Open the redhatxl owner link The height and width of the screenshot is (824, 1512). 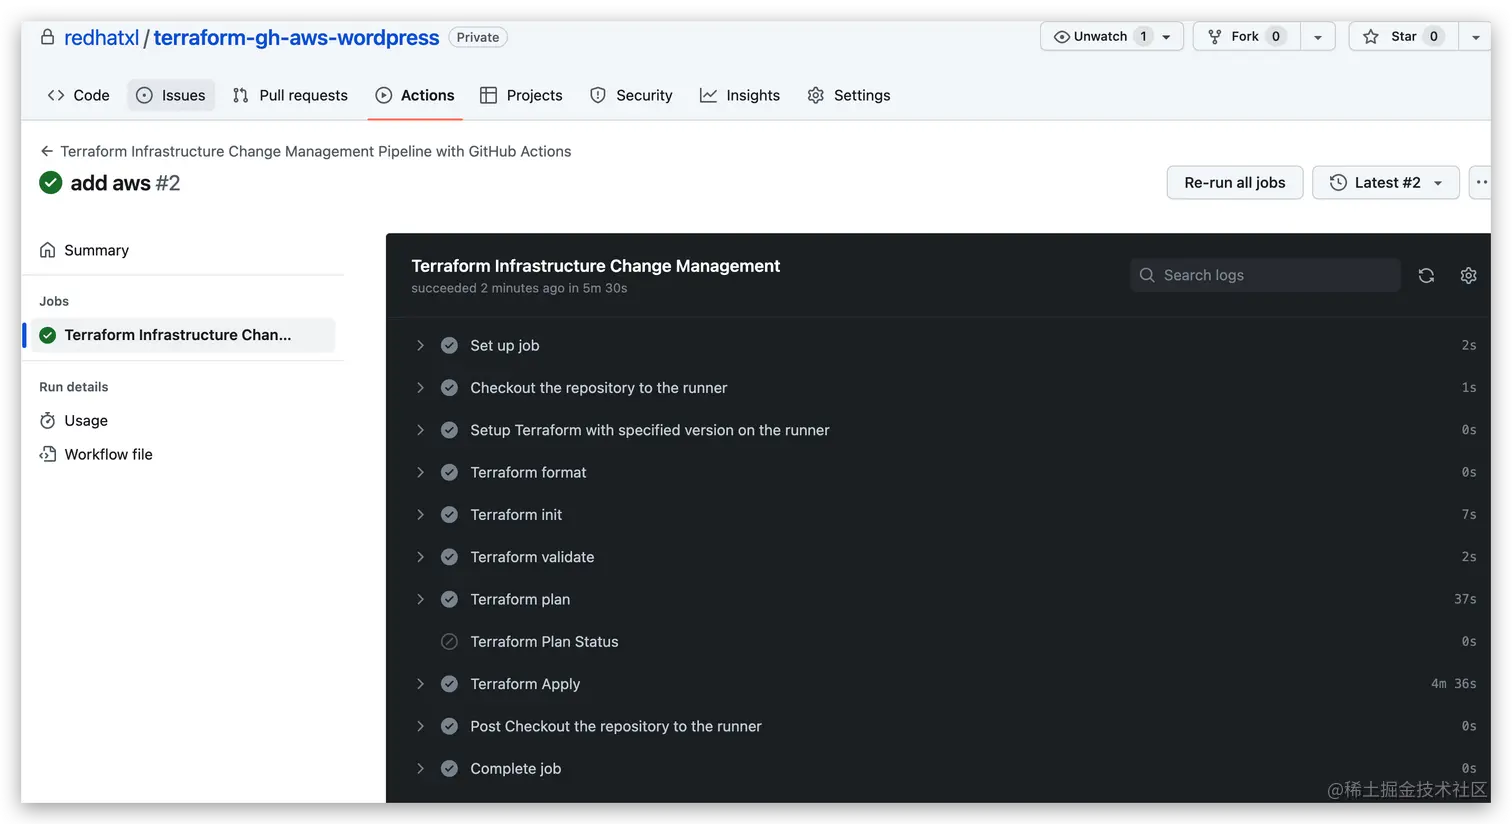tap(102, 38)
